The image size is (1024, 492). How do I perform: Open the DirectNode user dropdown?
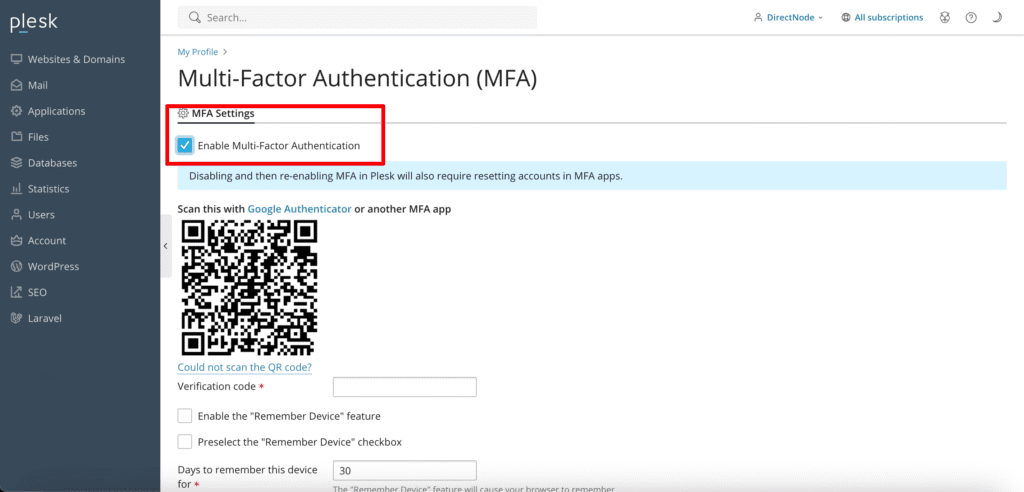pyautogui.click(x=788, y=18)
